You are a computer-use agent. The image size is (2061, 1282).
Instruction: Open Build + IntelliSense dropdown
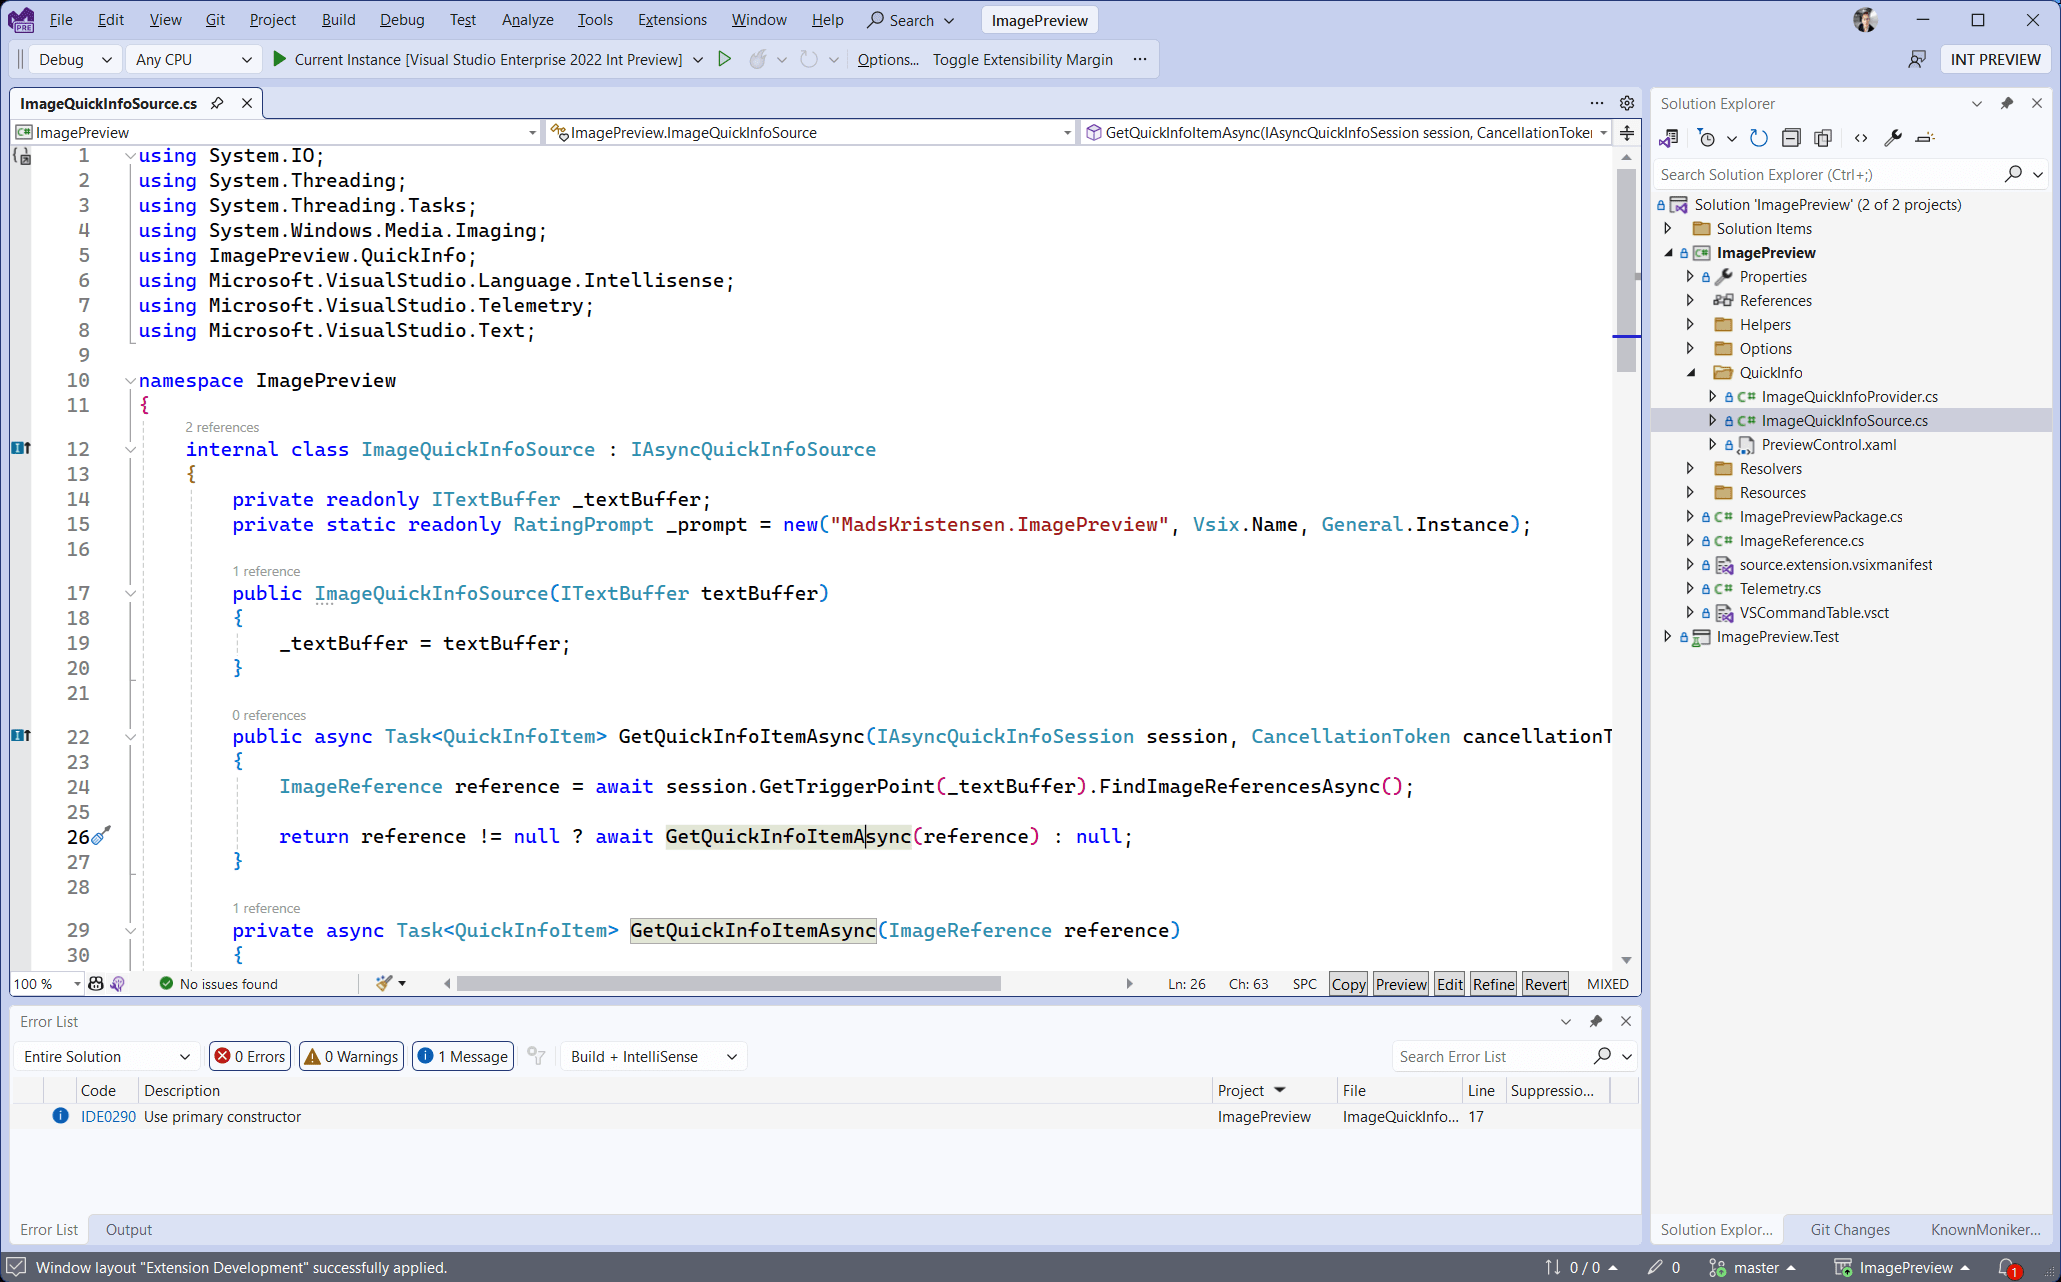click(654, 1056)
